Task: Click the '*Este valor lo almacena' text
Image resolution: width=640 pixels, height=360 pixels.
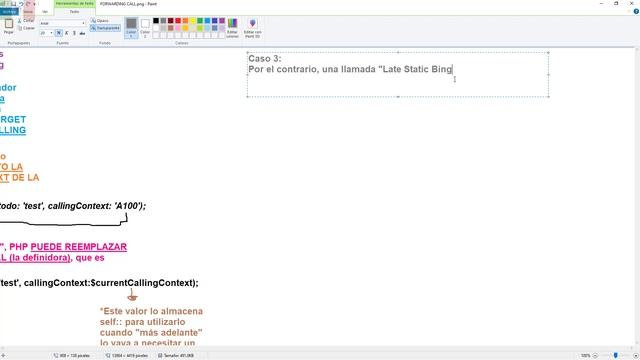Action: [151, 311]
